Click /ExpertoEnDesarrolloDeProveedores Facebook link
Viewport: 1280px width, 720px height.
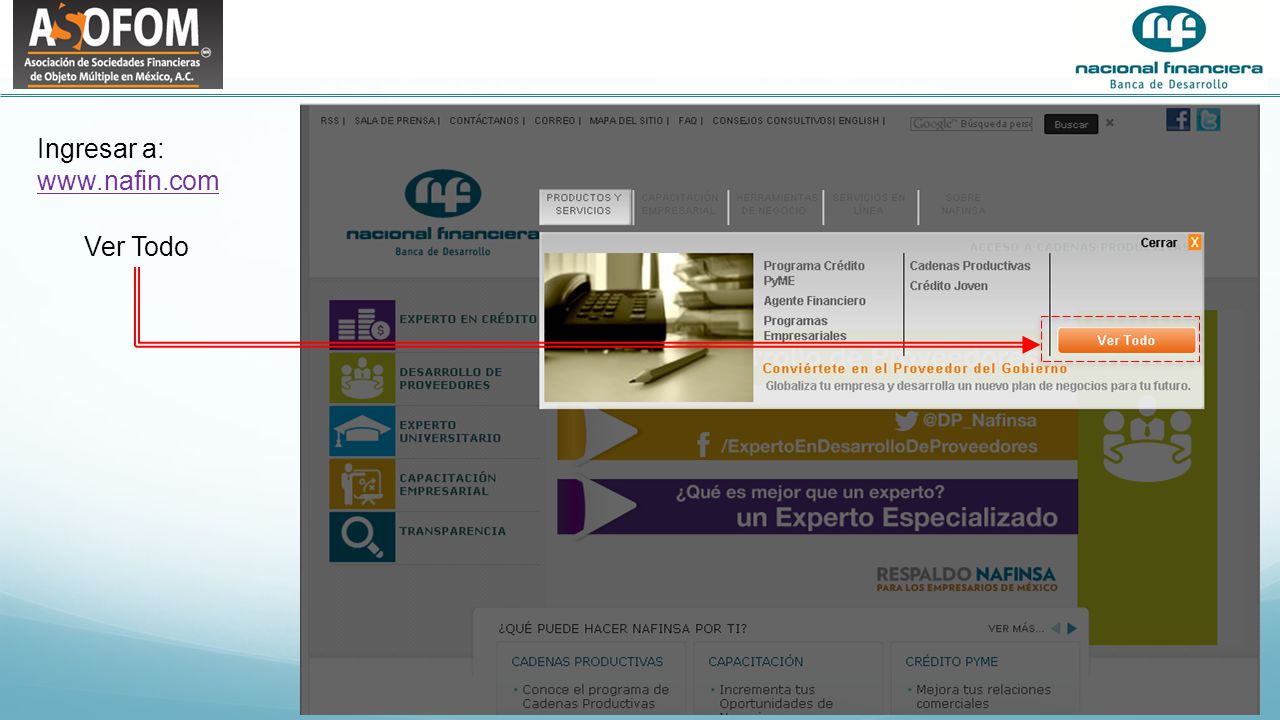[x=879, y=446]
